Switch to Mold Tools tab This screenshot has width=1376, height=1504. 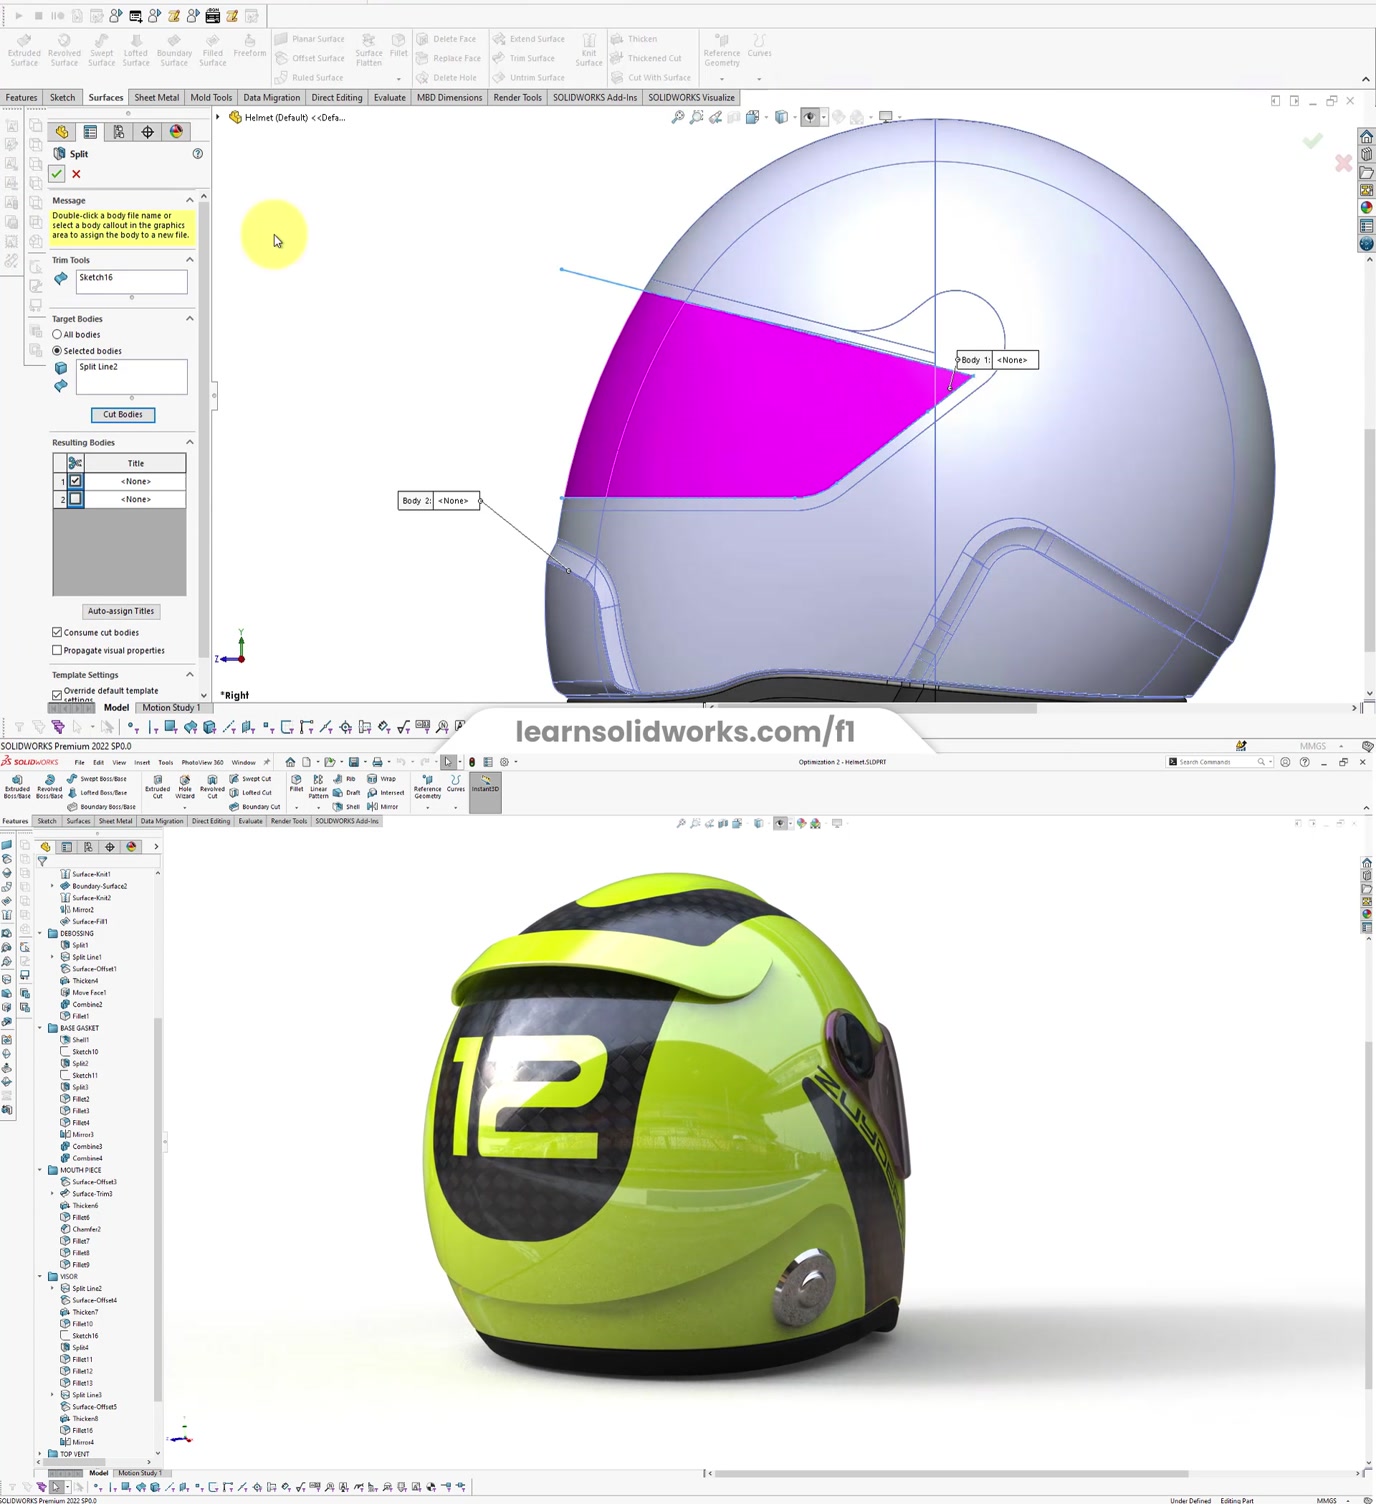[211, 98]
